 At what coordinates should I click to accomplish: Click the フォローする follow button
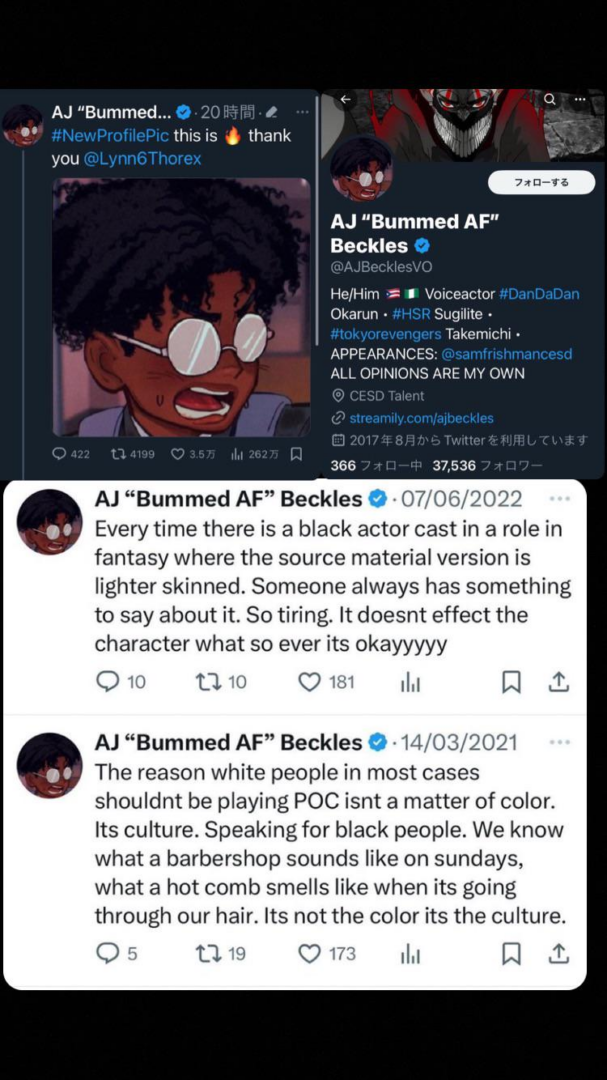click(541, 183)
